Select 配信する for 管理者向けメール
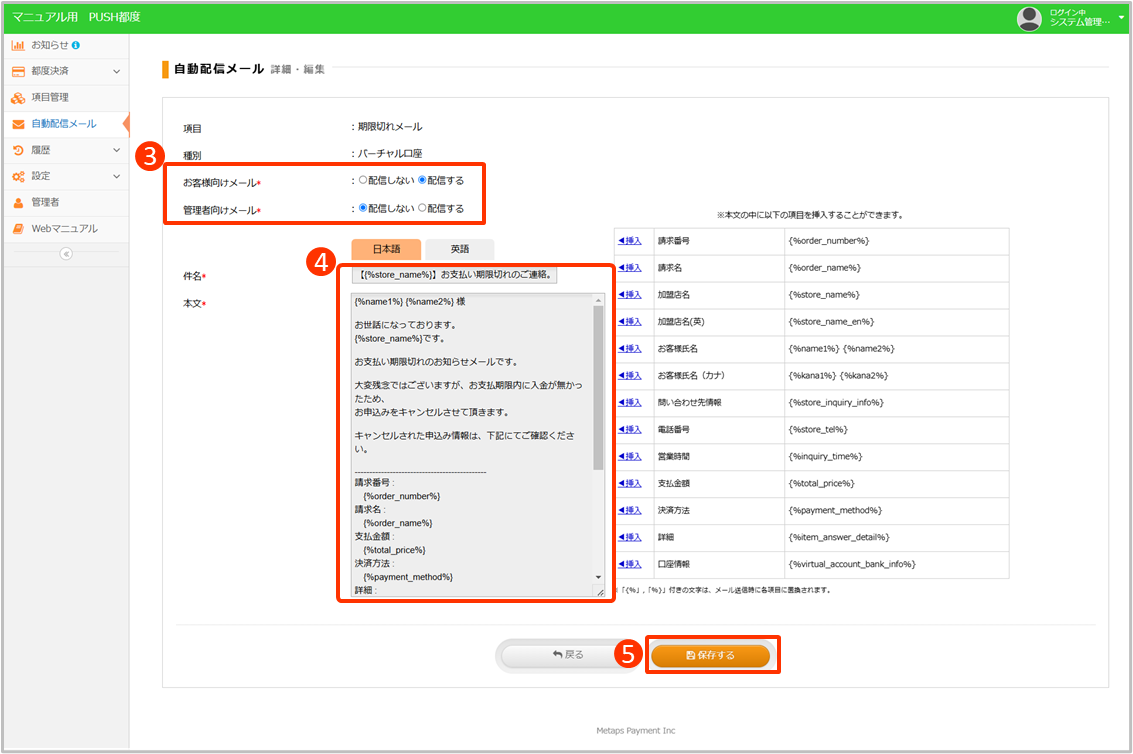 422,208
